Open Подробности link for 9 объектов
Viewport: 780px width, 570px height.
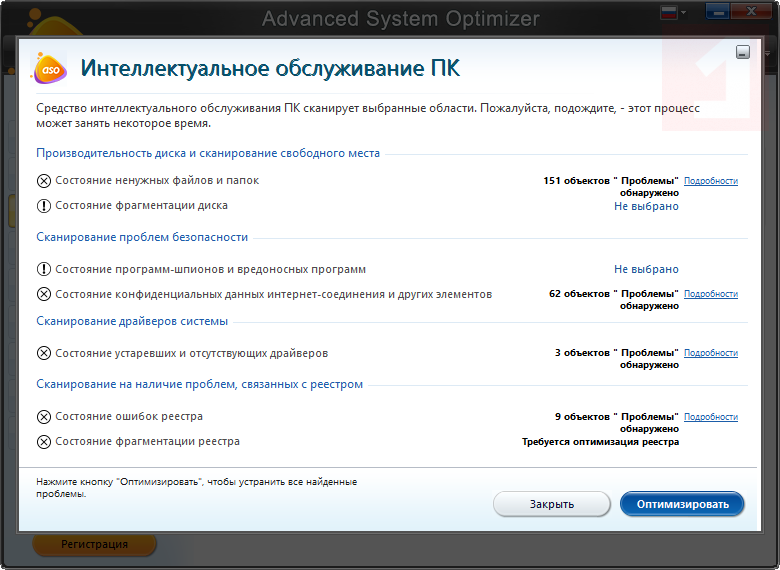[711, 416]
